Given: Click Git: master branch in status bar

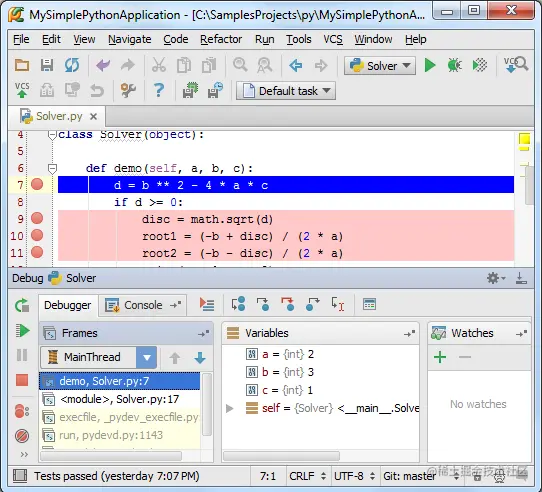Looking at the screenshot, I should (x=409, y=476).
